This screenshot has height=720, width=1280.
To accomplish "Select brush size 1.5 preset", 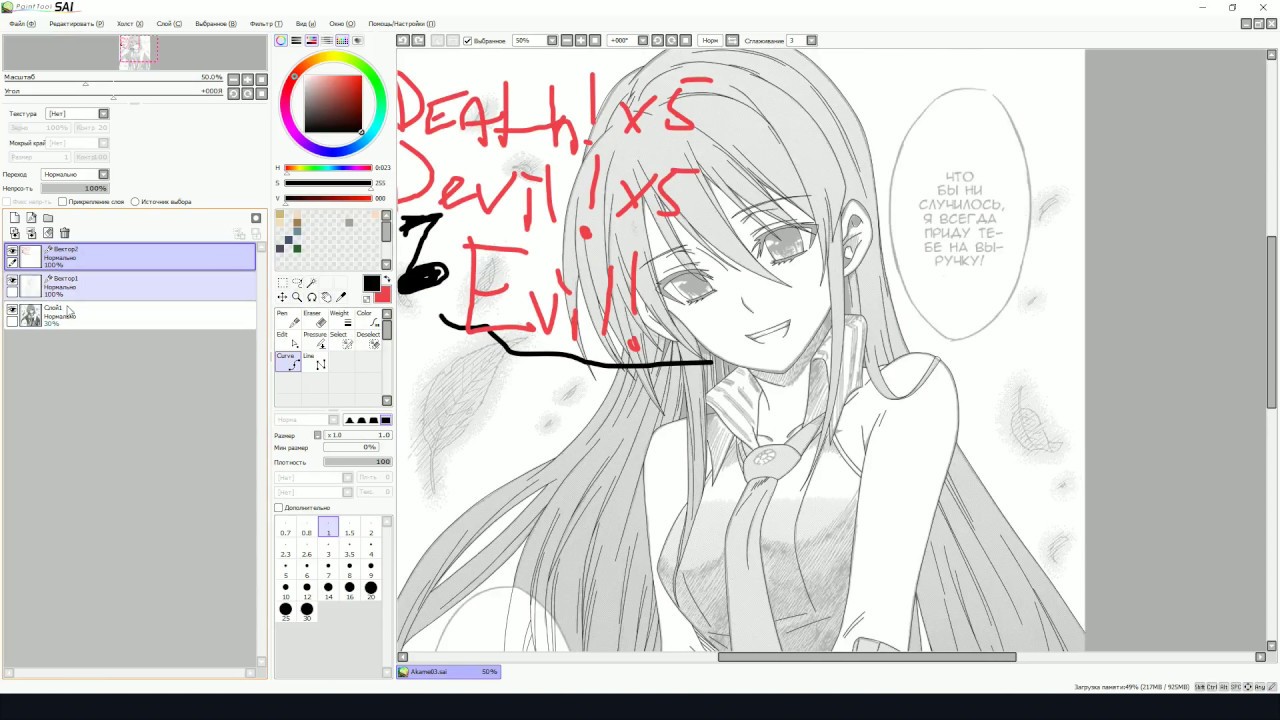I will tap(350, 527).
